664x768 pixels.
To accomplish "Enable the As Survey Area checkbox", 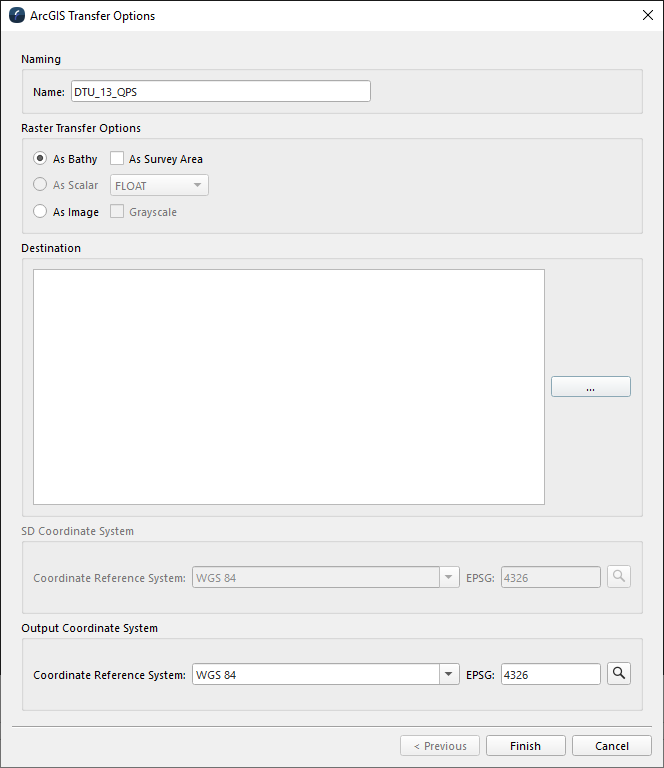I will (117, 159).
